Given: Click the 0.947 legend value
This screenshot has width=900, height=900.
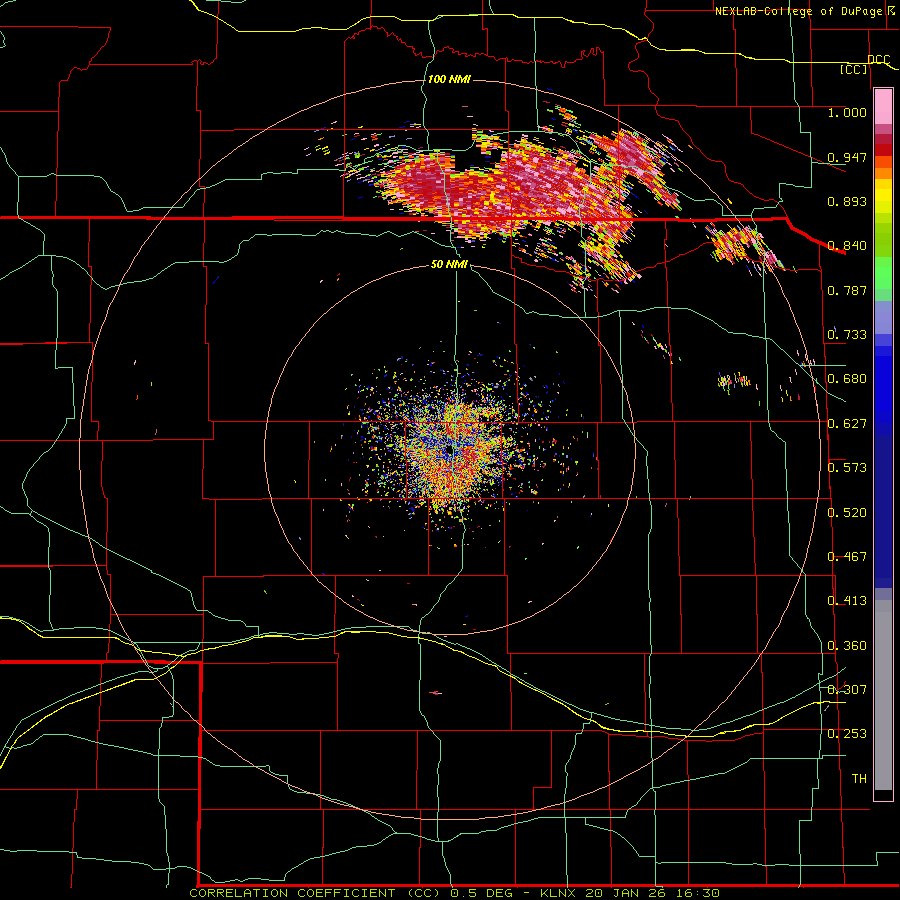Looking at the screenshot, I should point(847,157).
